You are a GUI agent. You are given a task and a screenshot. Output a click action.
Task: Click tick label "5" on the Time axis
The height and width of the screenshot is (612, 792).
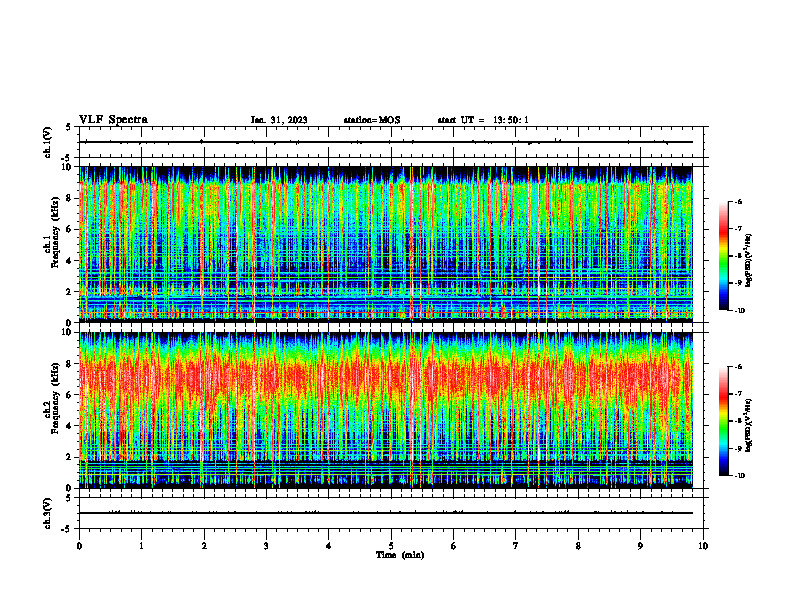point(391,546)
